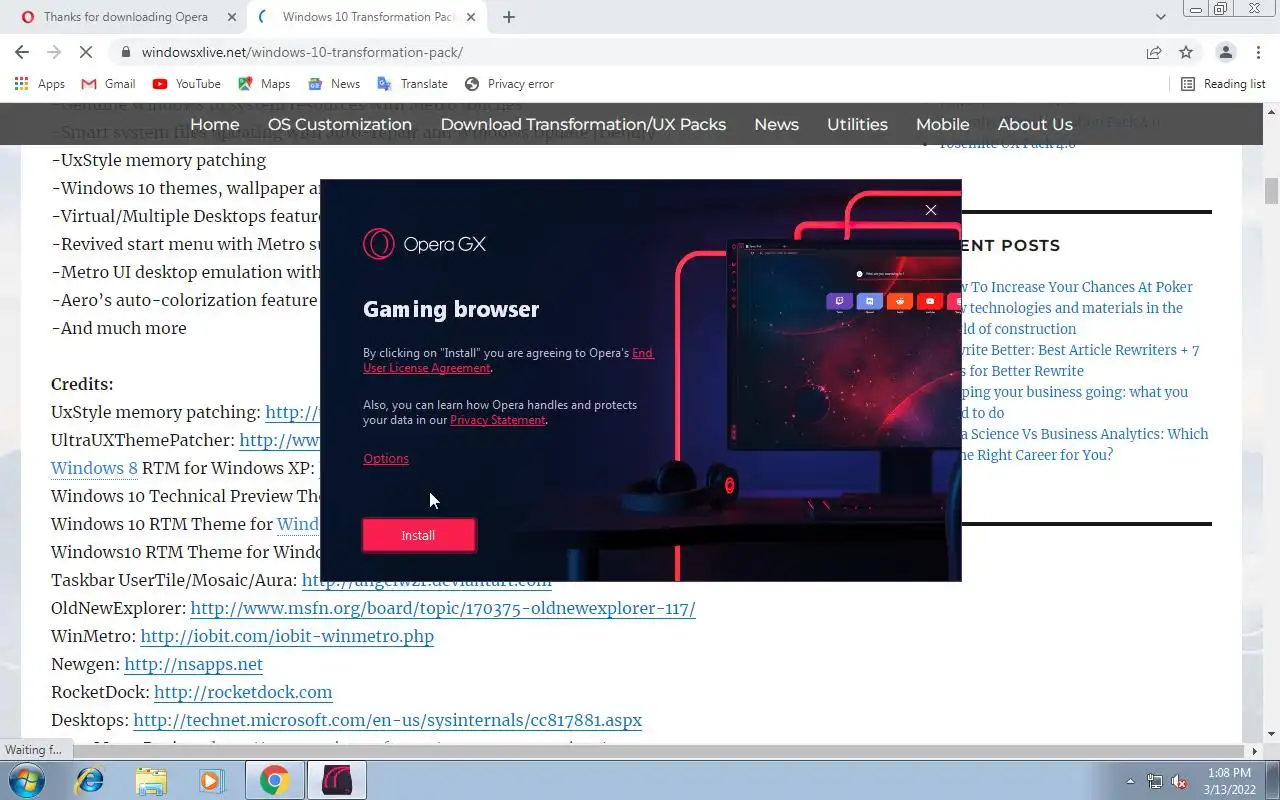Click the scroll up arrow on page scrollbar
This screenshot has height=800, width=1280.
[1271, 110]
